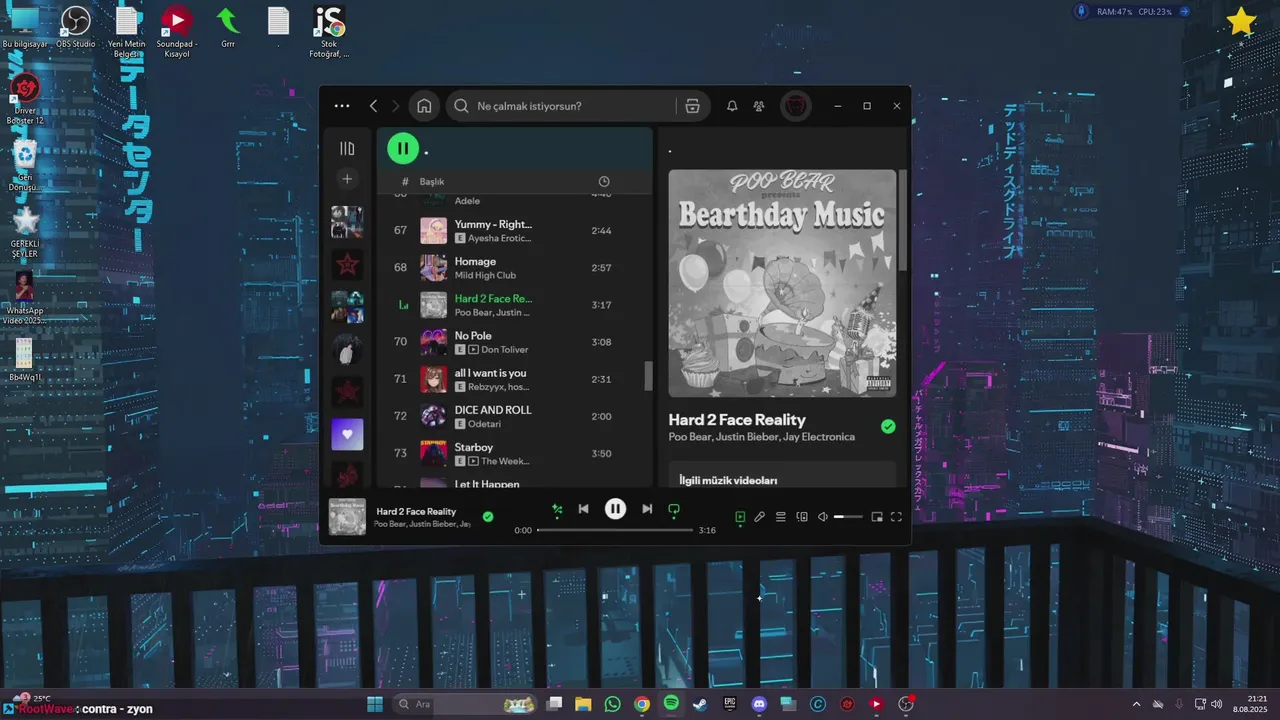Toggle the Now Playing view panel
Viewport: 1280px width, 720px height.
[740, 517]
